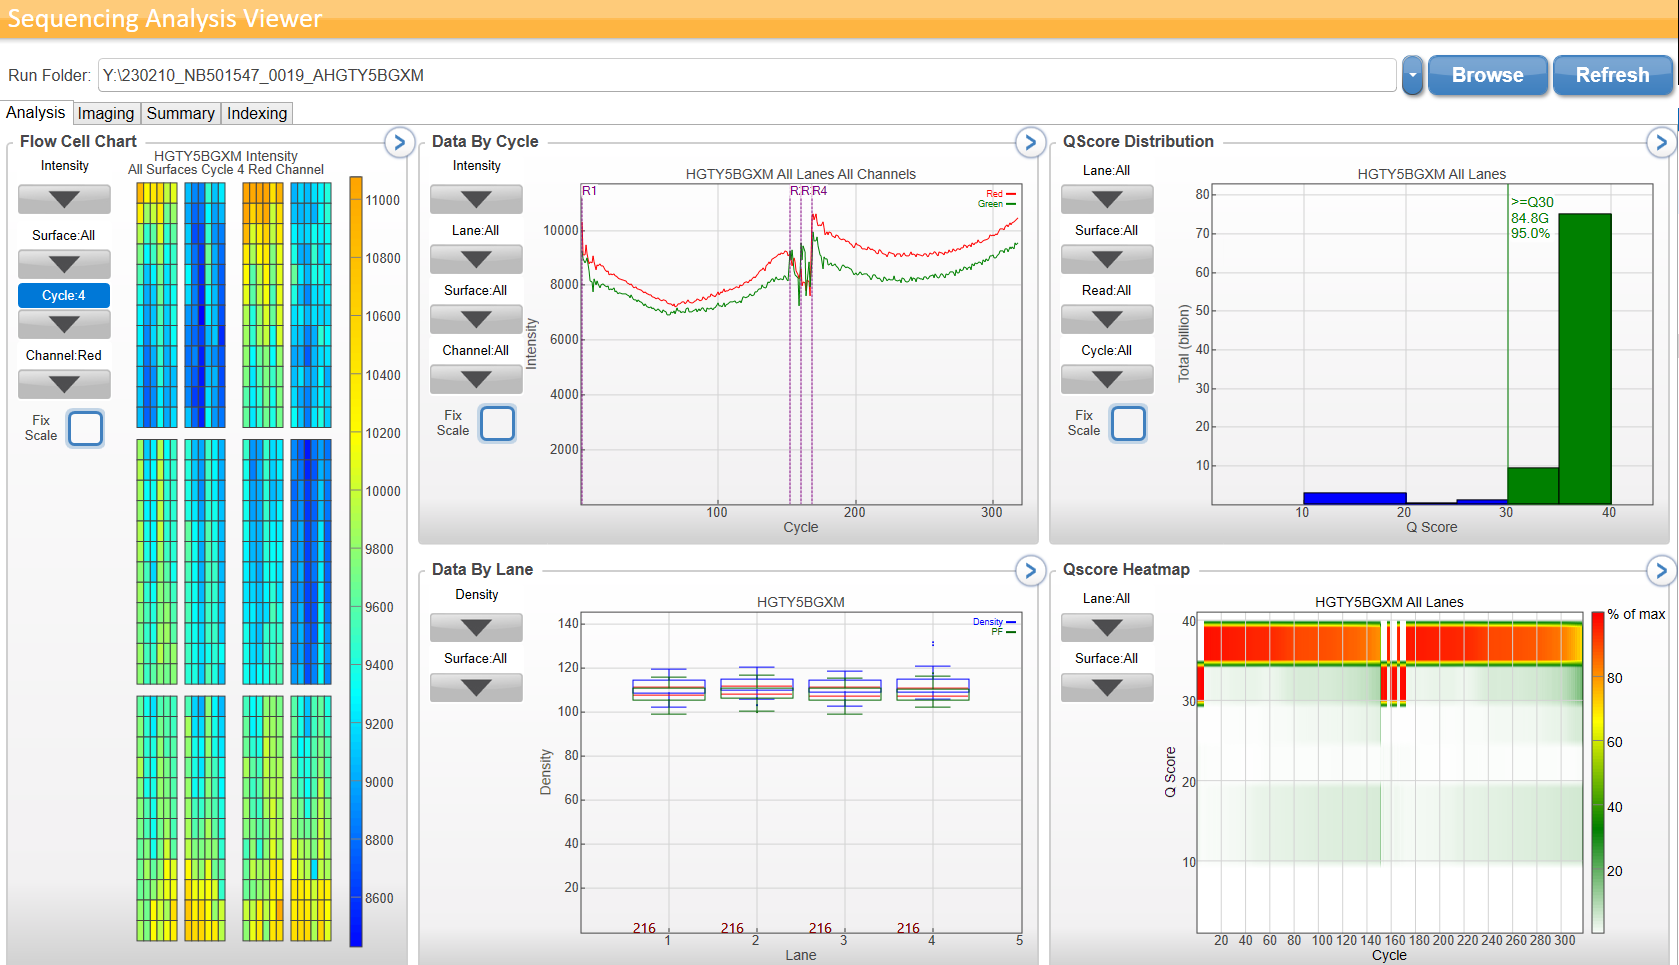Open Data By Cycle Intensity dropdown
The width and height of the screenshot is (1679, 965).
coord(476,199)
